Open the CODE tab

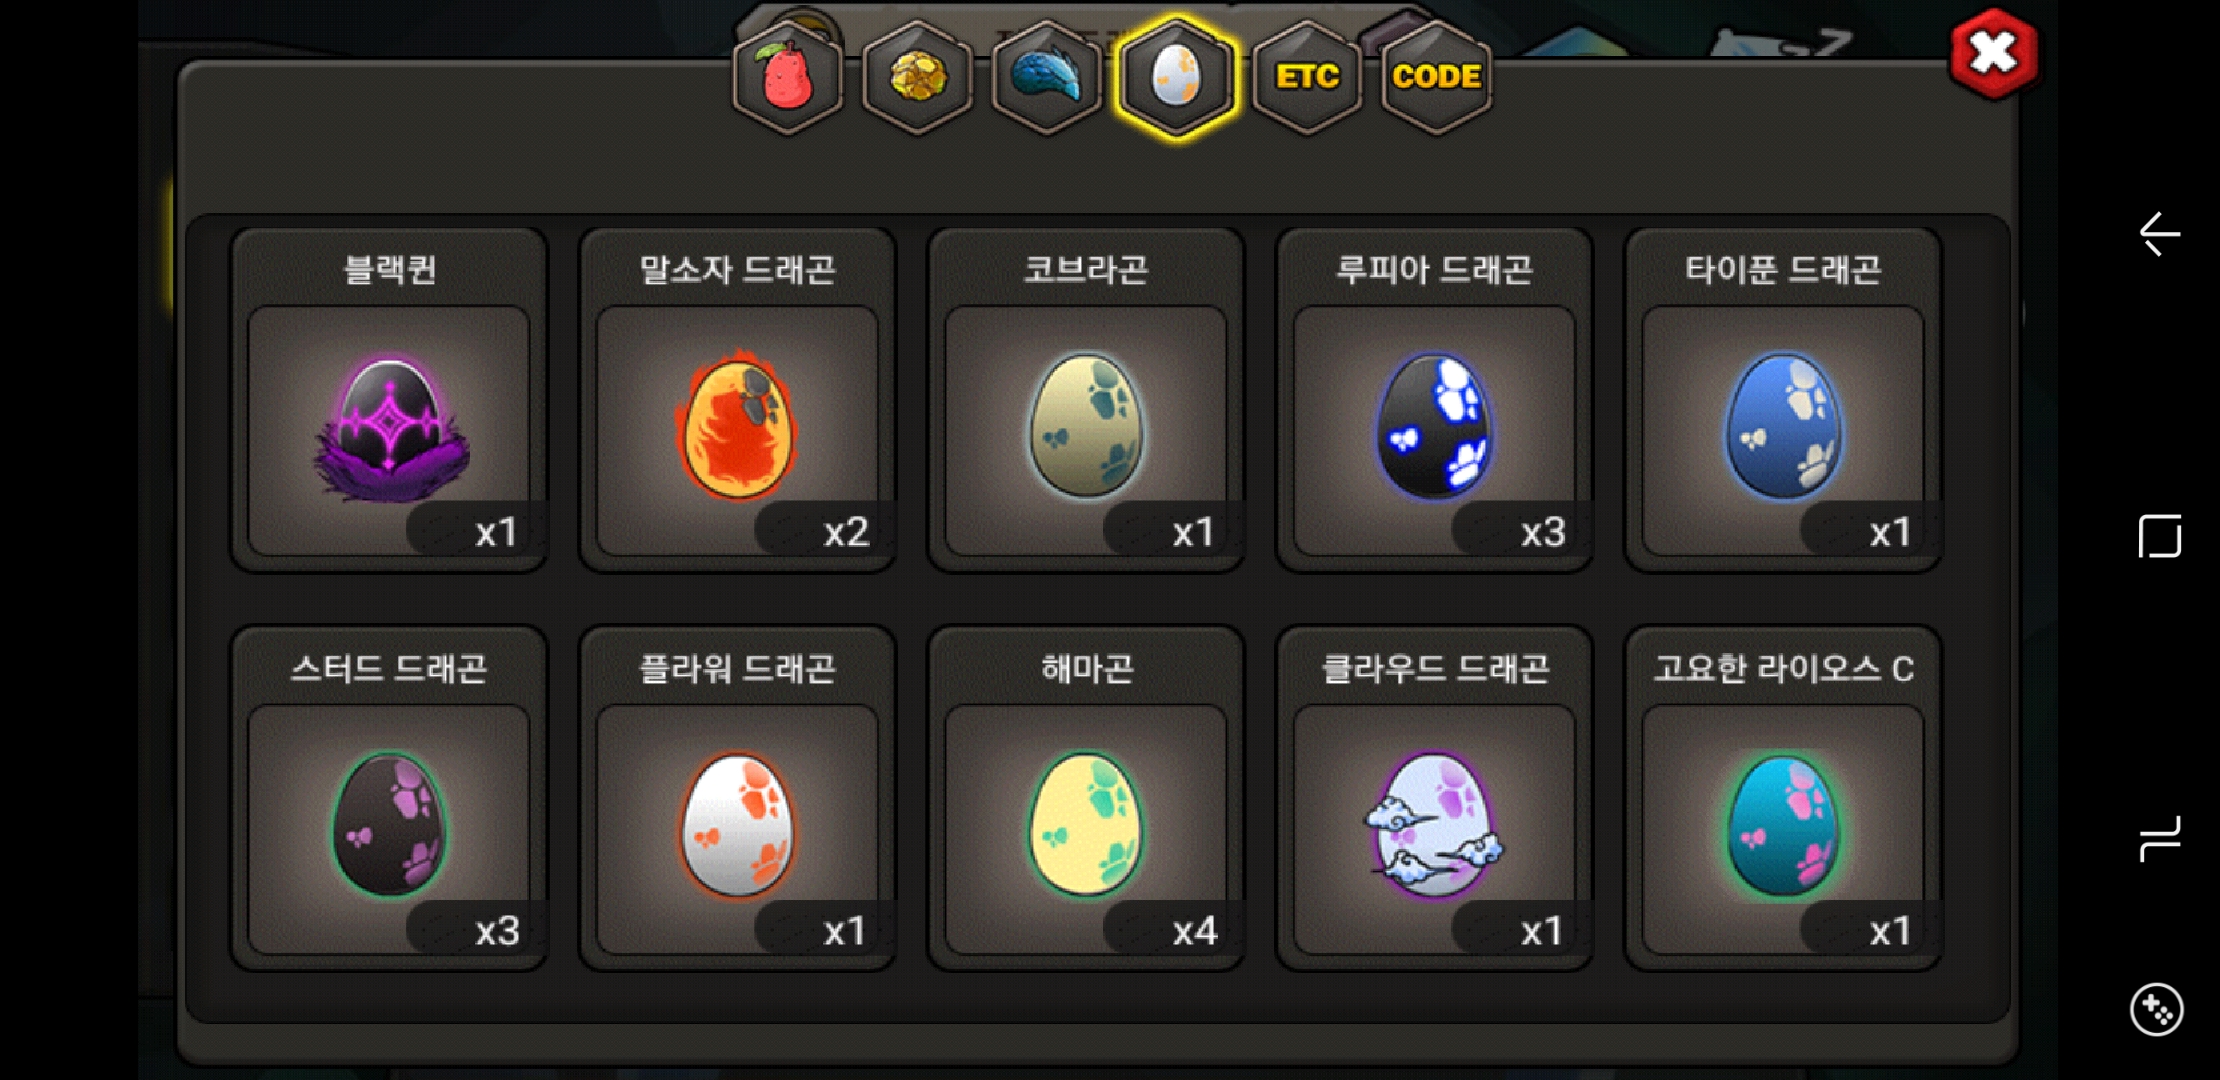(1436, 76)
